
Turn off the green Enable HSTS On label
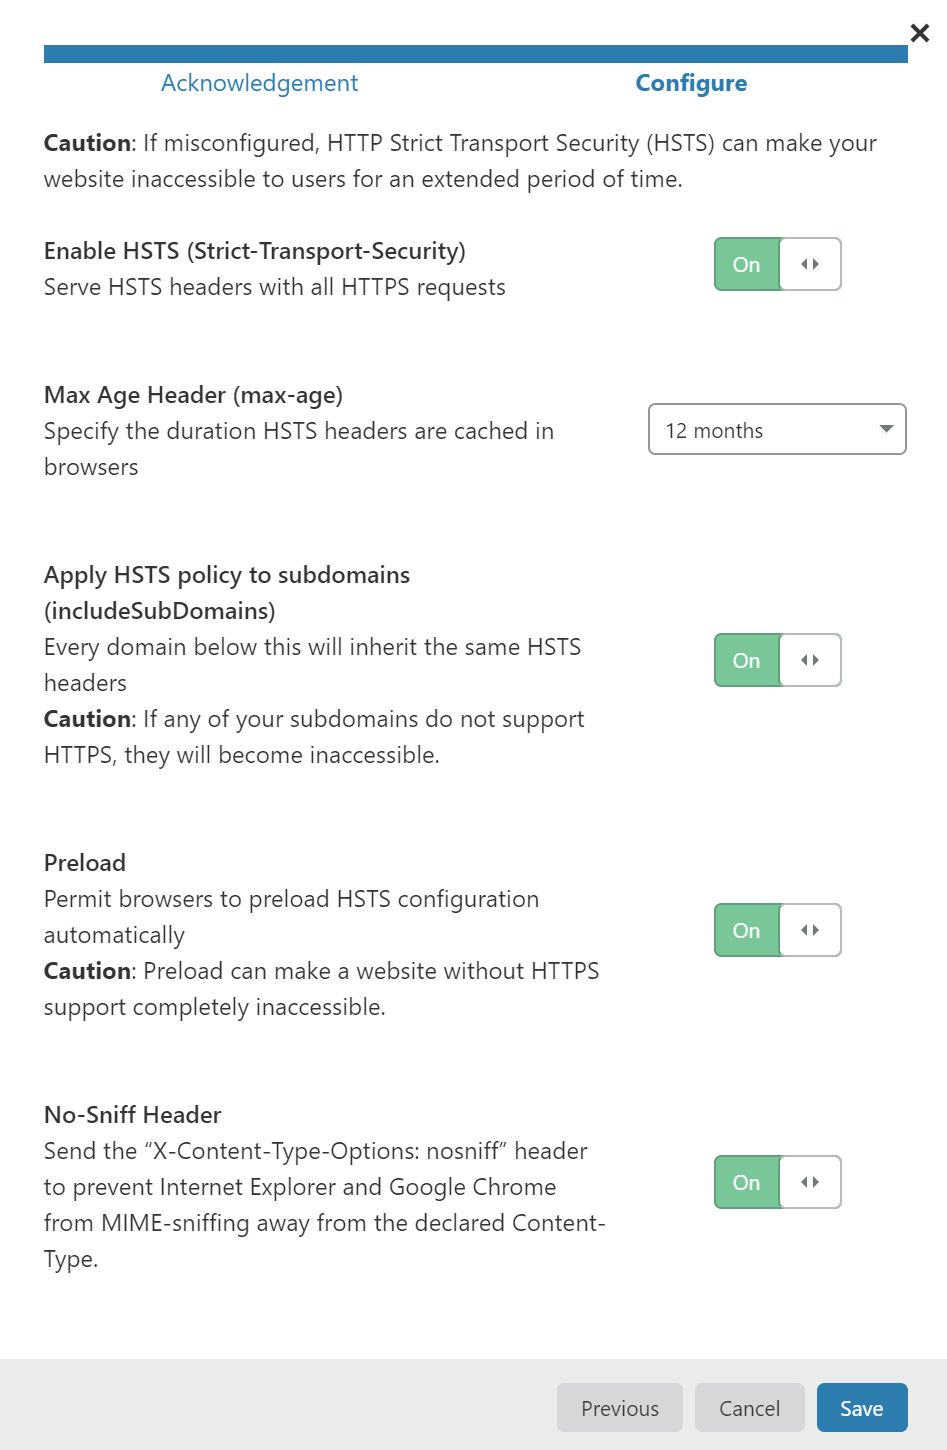pos(747,264)
